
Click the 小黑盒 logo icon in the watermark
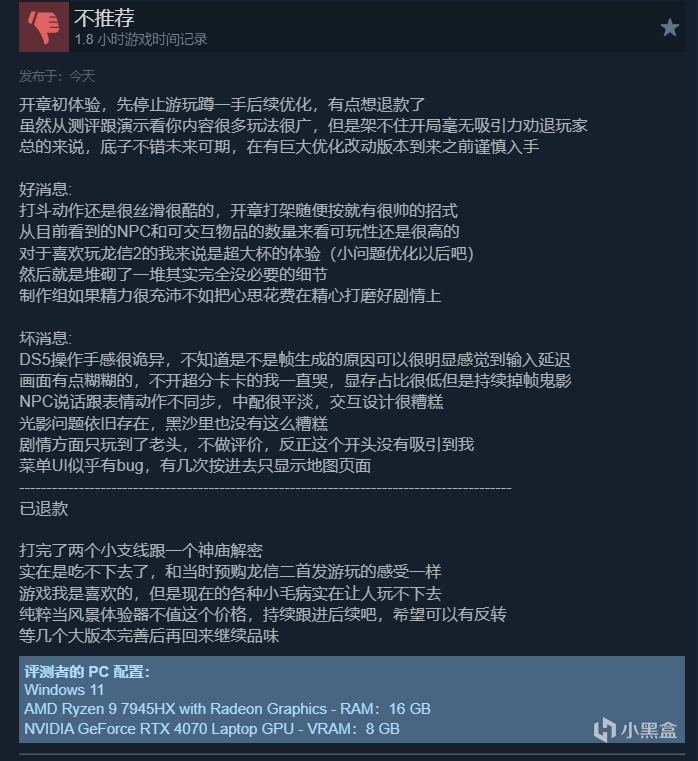point(604,729)
